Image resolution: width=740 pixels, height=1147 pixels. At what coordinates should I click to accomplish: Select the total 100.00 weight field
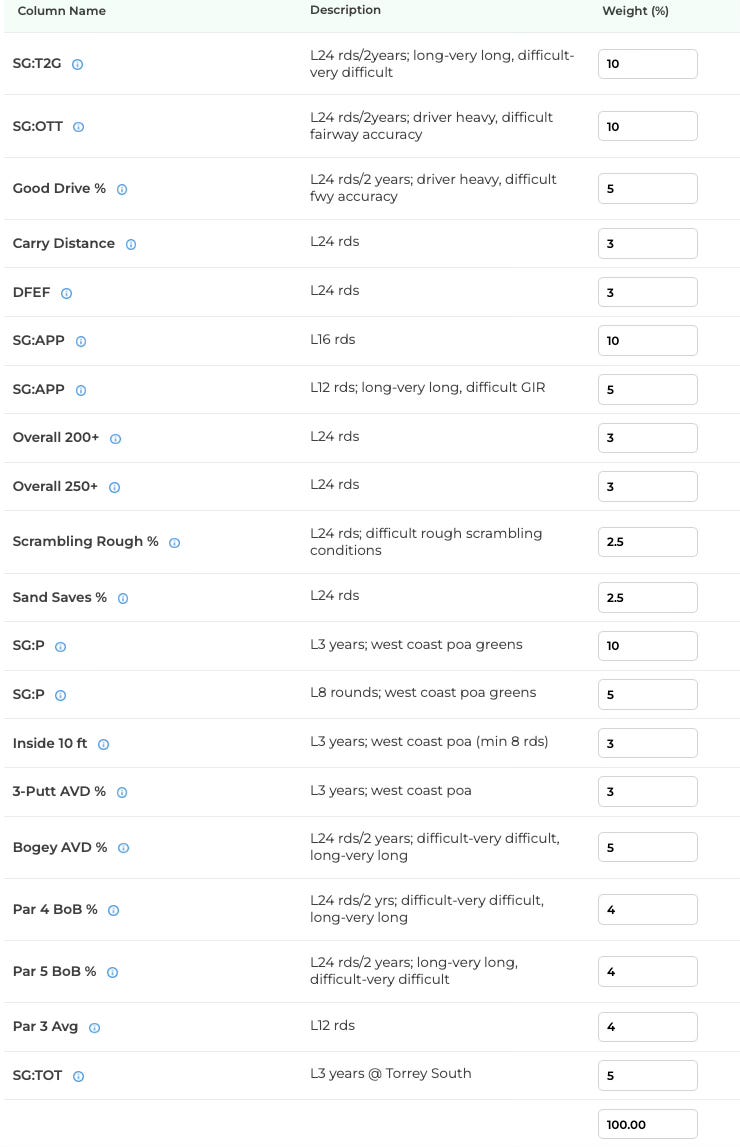[x=648, y=1124]
